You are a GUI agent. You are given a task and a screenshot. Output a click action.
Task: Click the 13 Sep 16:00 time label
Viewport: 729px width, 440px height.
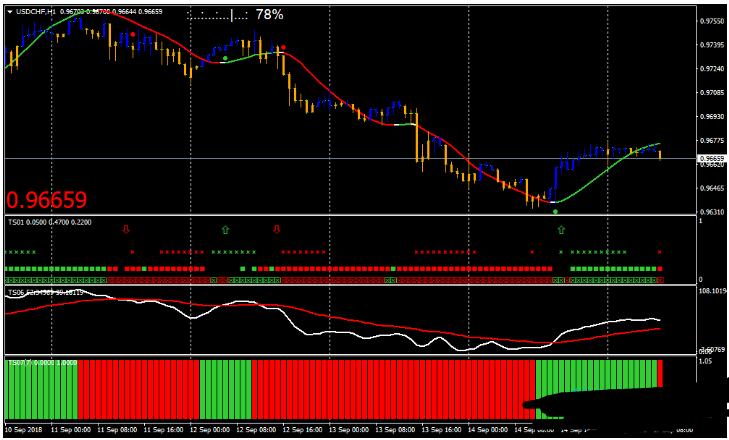441,429
